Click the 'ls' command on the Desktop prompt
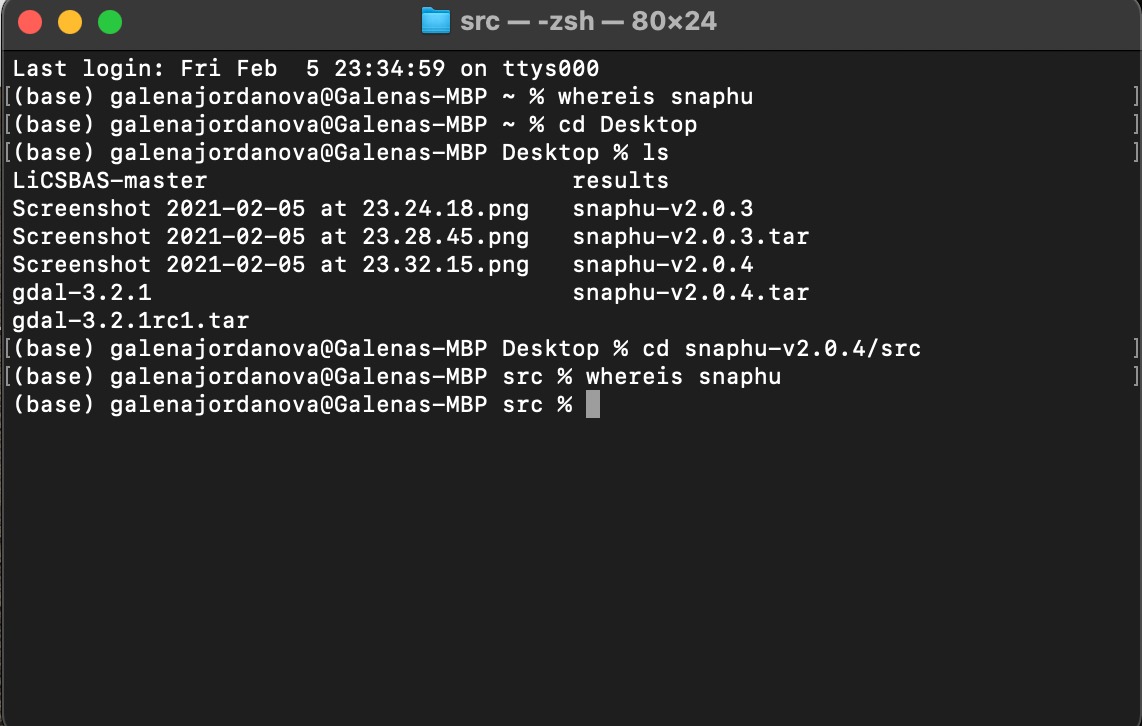 (655, 153)
